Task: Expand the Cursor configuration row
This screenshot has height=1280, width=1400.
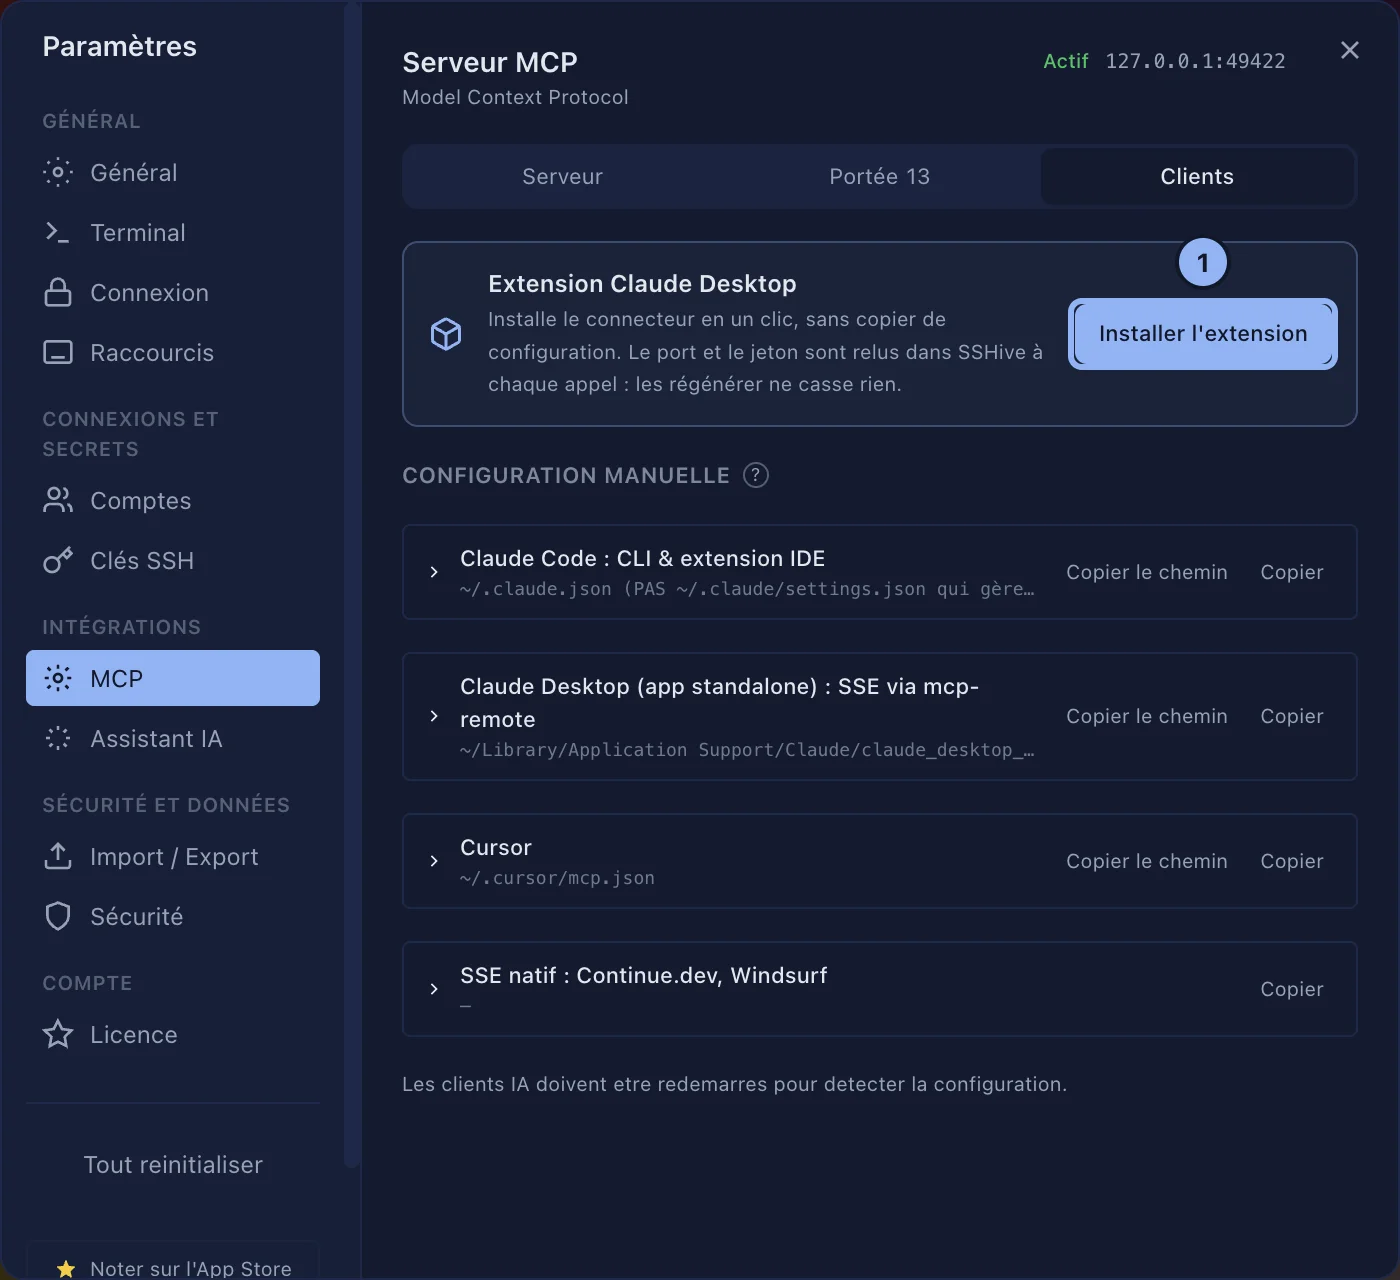Action: pos(434,861)
